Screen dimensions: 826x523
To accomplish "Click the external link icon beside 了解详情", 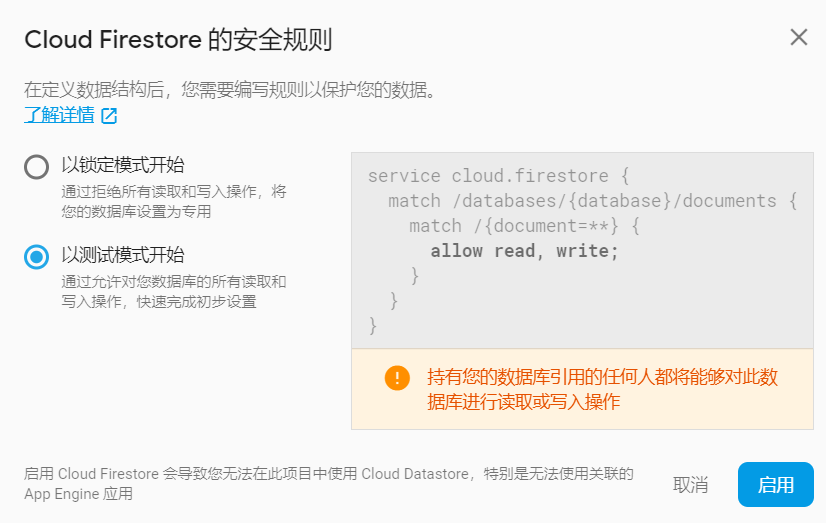I will pyautogui.click(x=109, y=115).
